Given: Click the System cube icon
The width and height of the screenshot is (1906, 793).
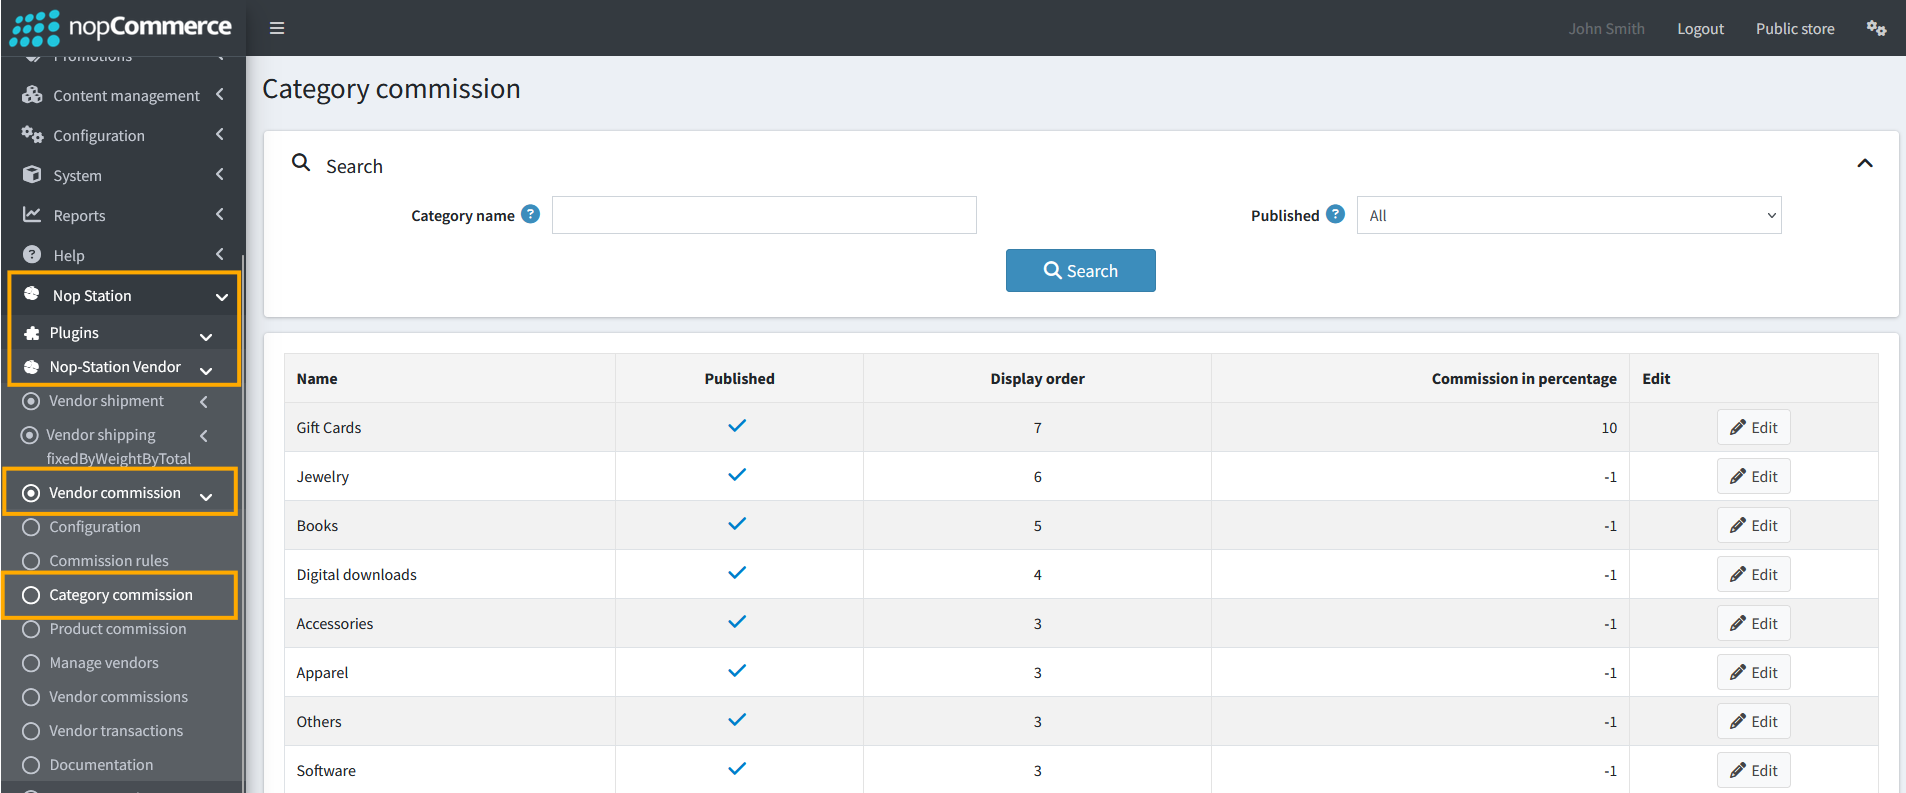Looking at the screenshot, I should 32,175.
